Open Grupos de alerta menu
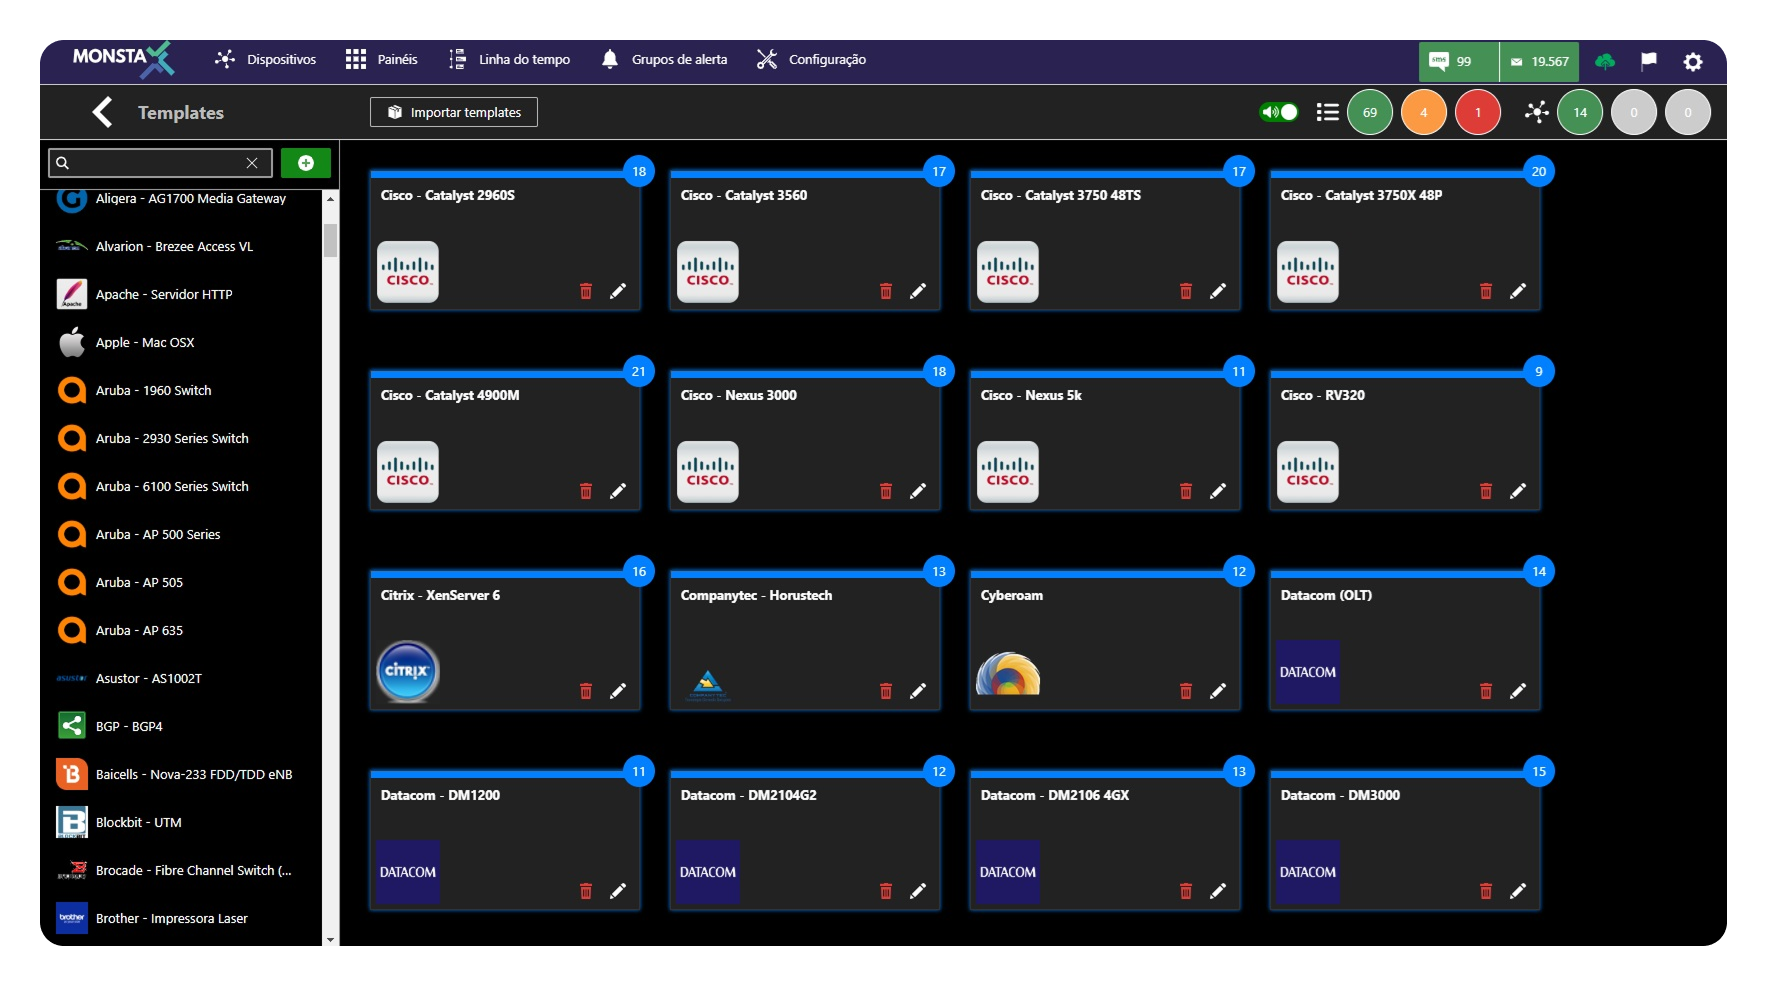The width and height of the screenshot is (1767, 986). coord(664,60)
